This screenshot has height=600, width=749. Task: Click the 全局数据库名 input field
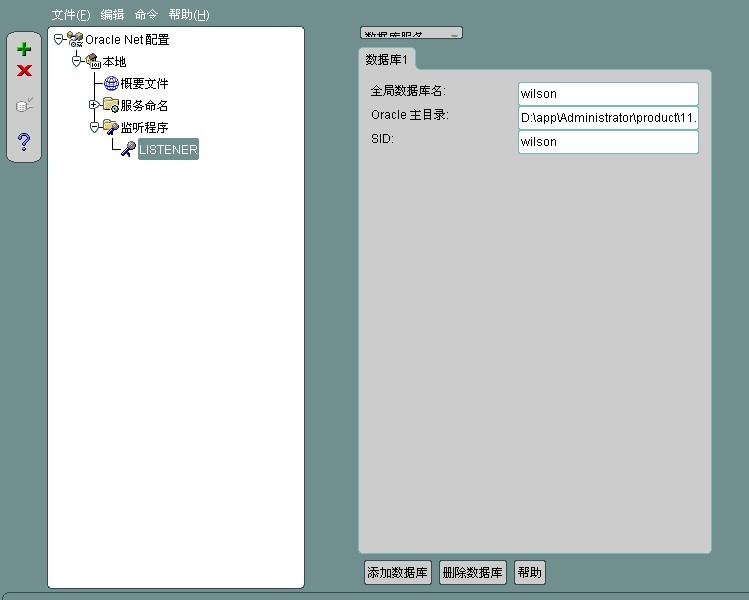[x=608, y=94]
